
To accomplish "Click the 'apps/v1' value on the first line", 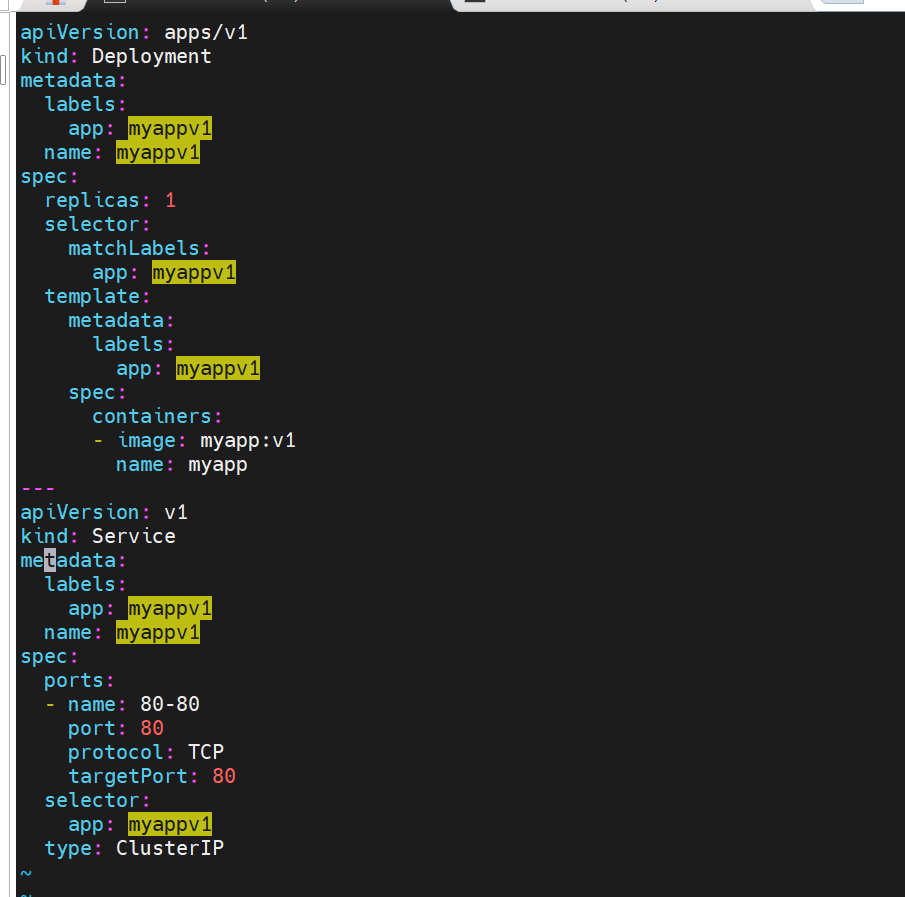I will pos(206,33).
